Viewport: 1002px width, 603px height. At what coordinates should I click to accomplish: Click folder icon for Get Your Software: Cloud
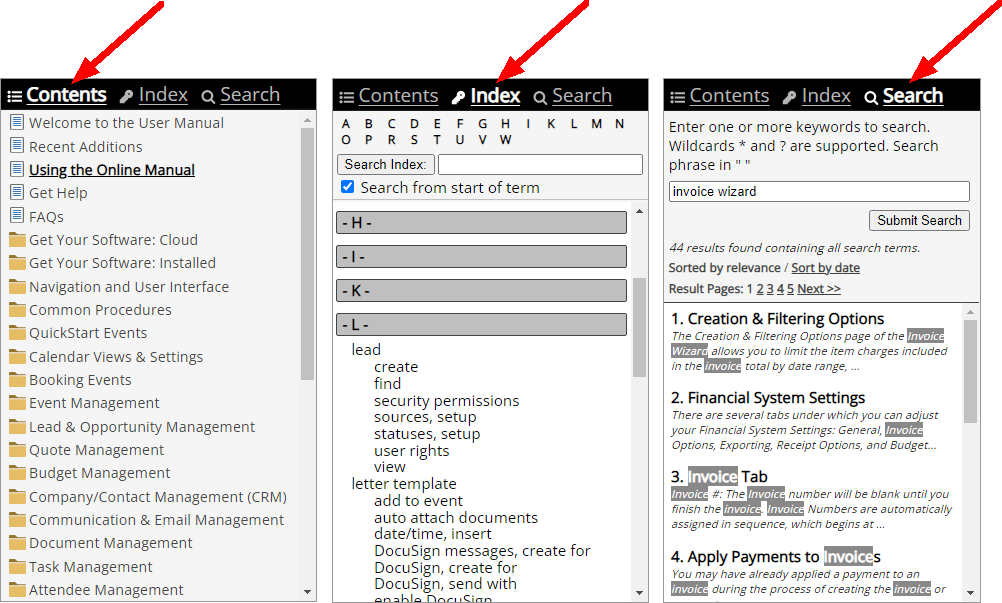click(17, 240)
